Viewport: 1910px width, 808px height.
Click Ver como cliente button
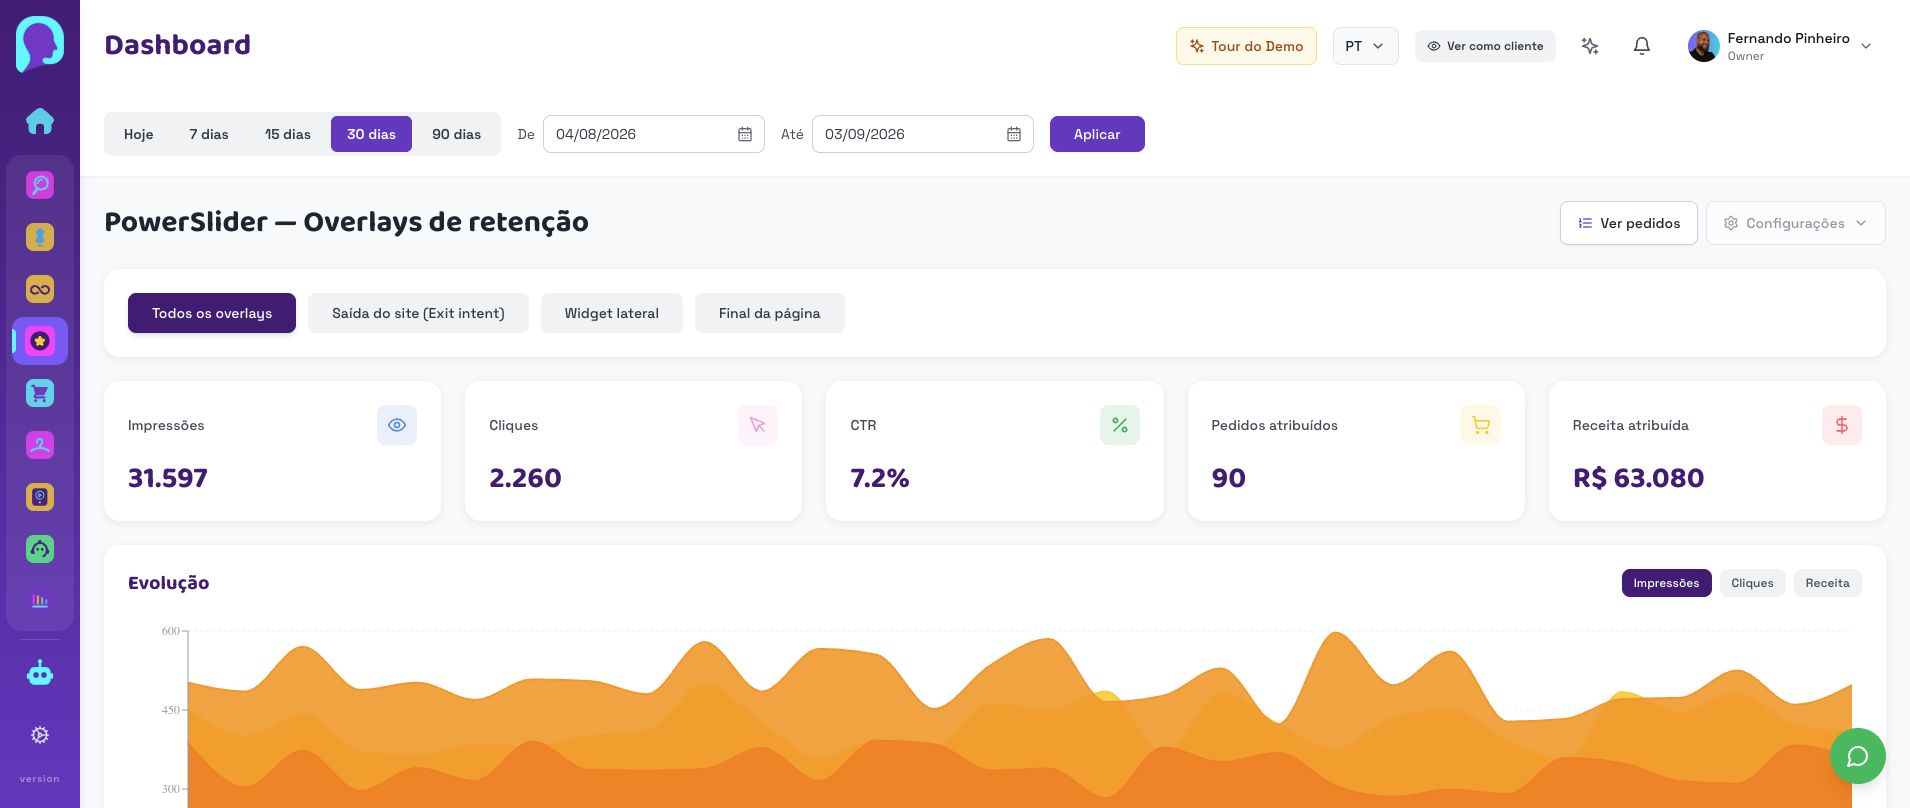(1485, 46)
